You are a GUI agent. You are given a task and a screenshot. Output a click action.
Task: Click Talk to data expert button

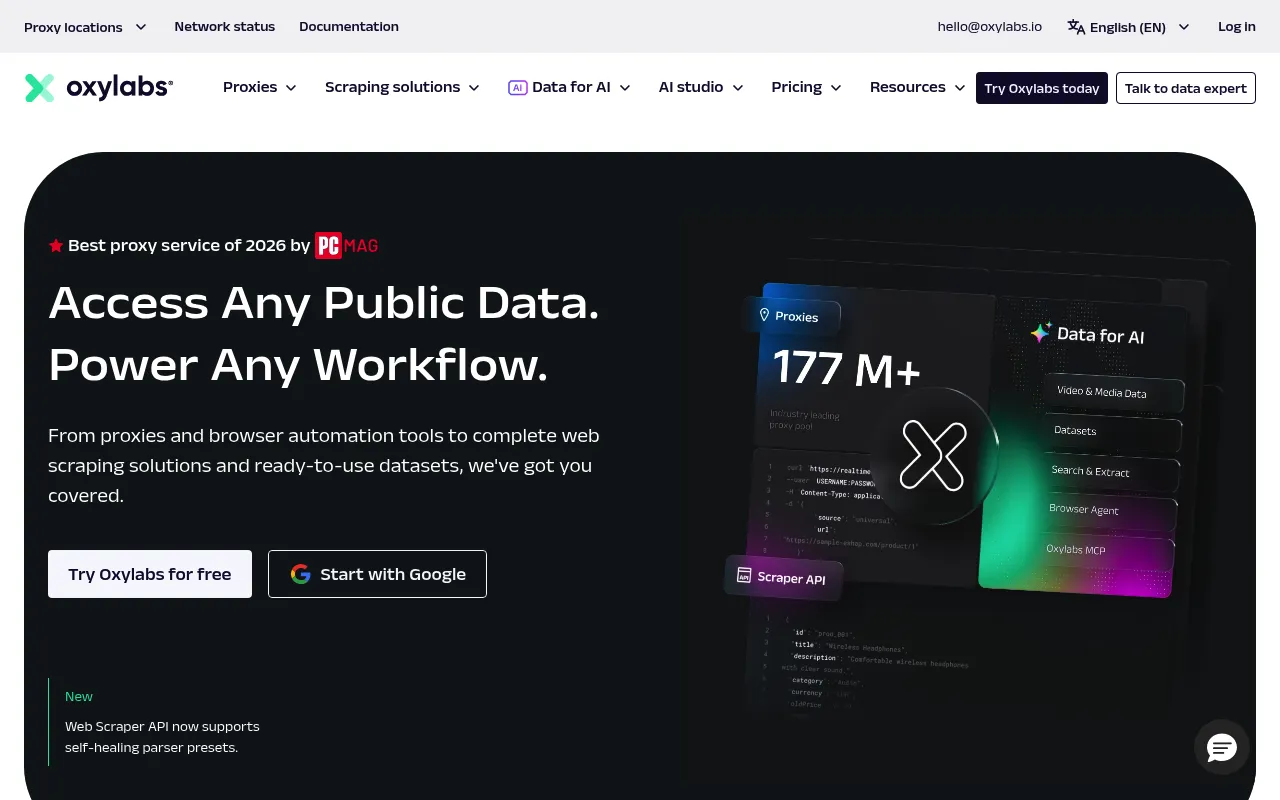click(x=1186, y=88)
